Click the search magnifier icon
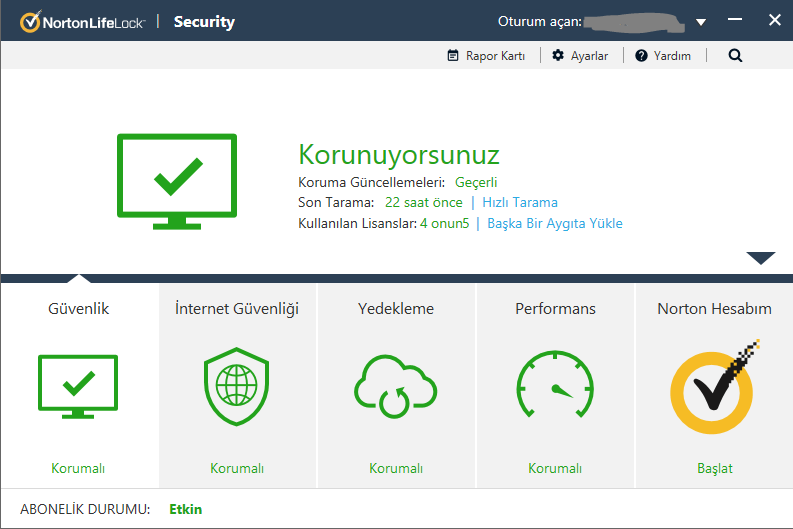This screenshot has height=529, width=793. [x=735, y=56]
